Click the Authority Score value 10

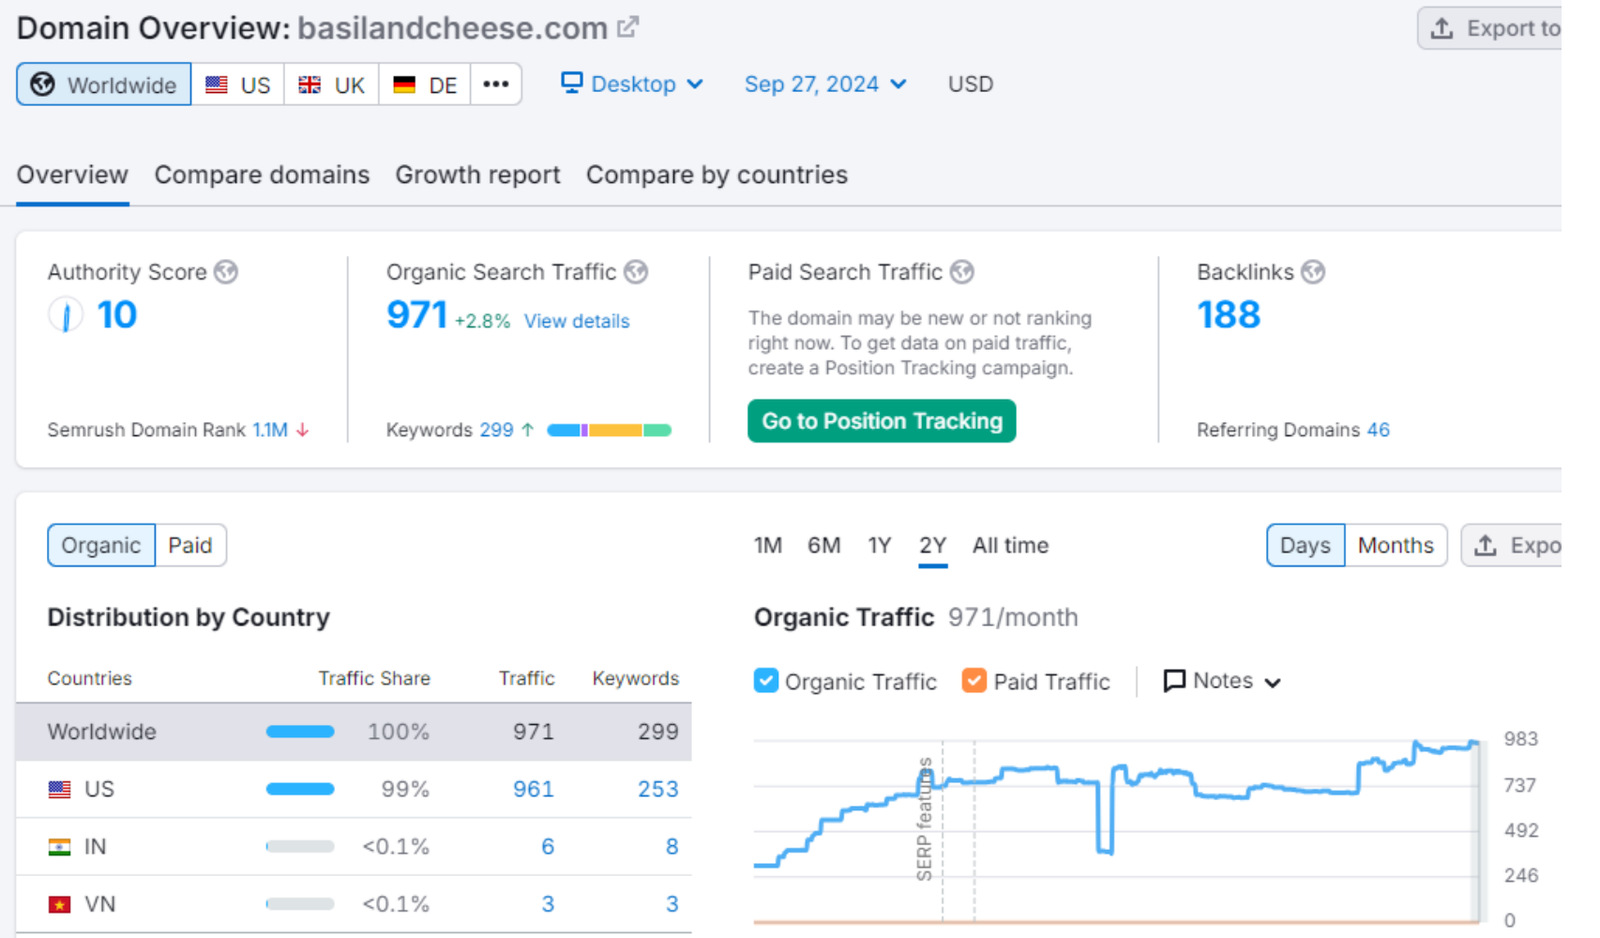117,315
